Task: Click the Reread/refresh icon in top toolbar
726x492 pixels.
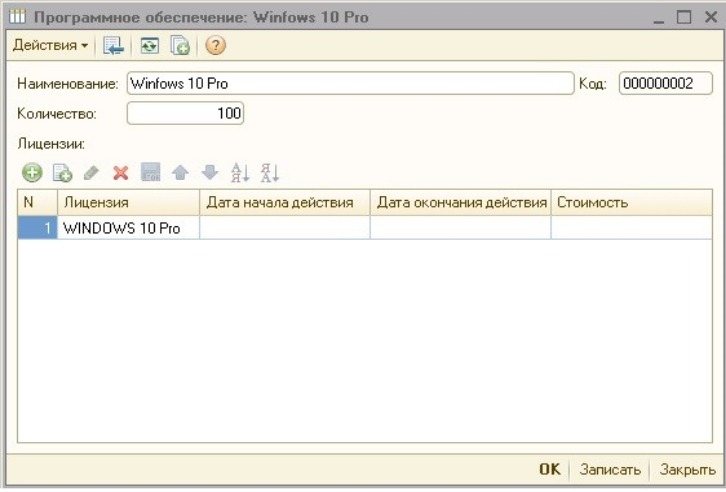Action: (149, 46)
